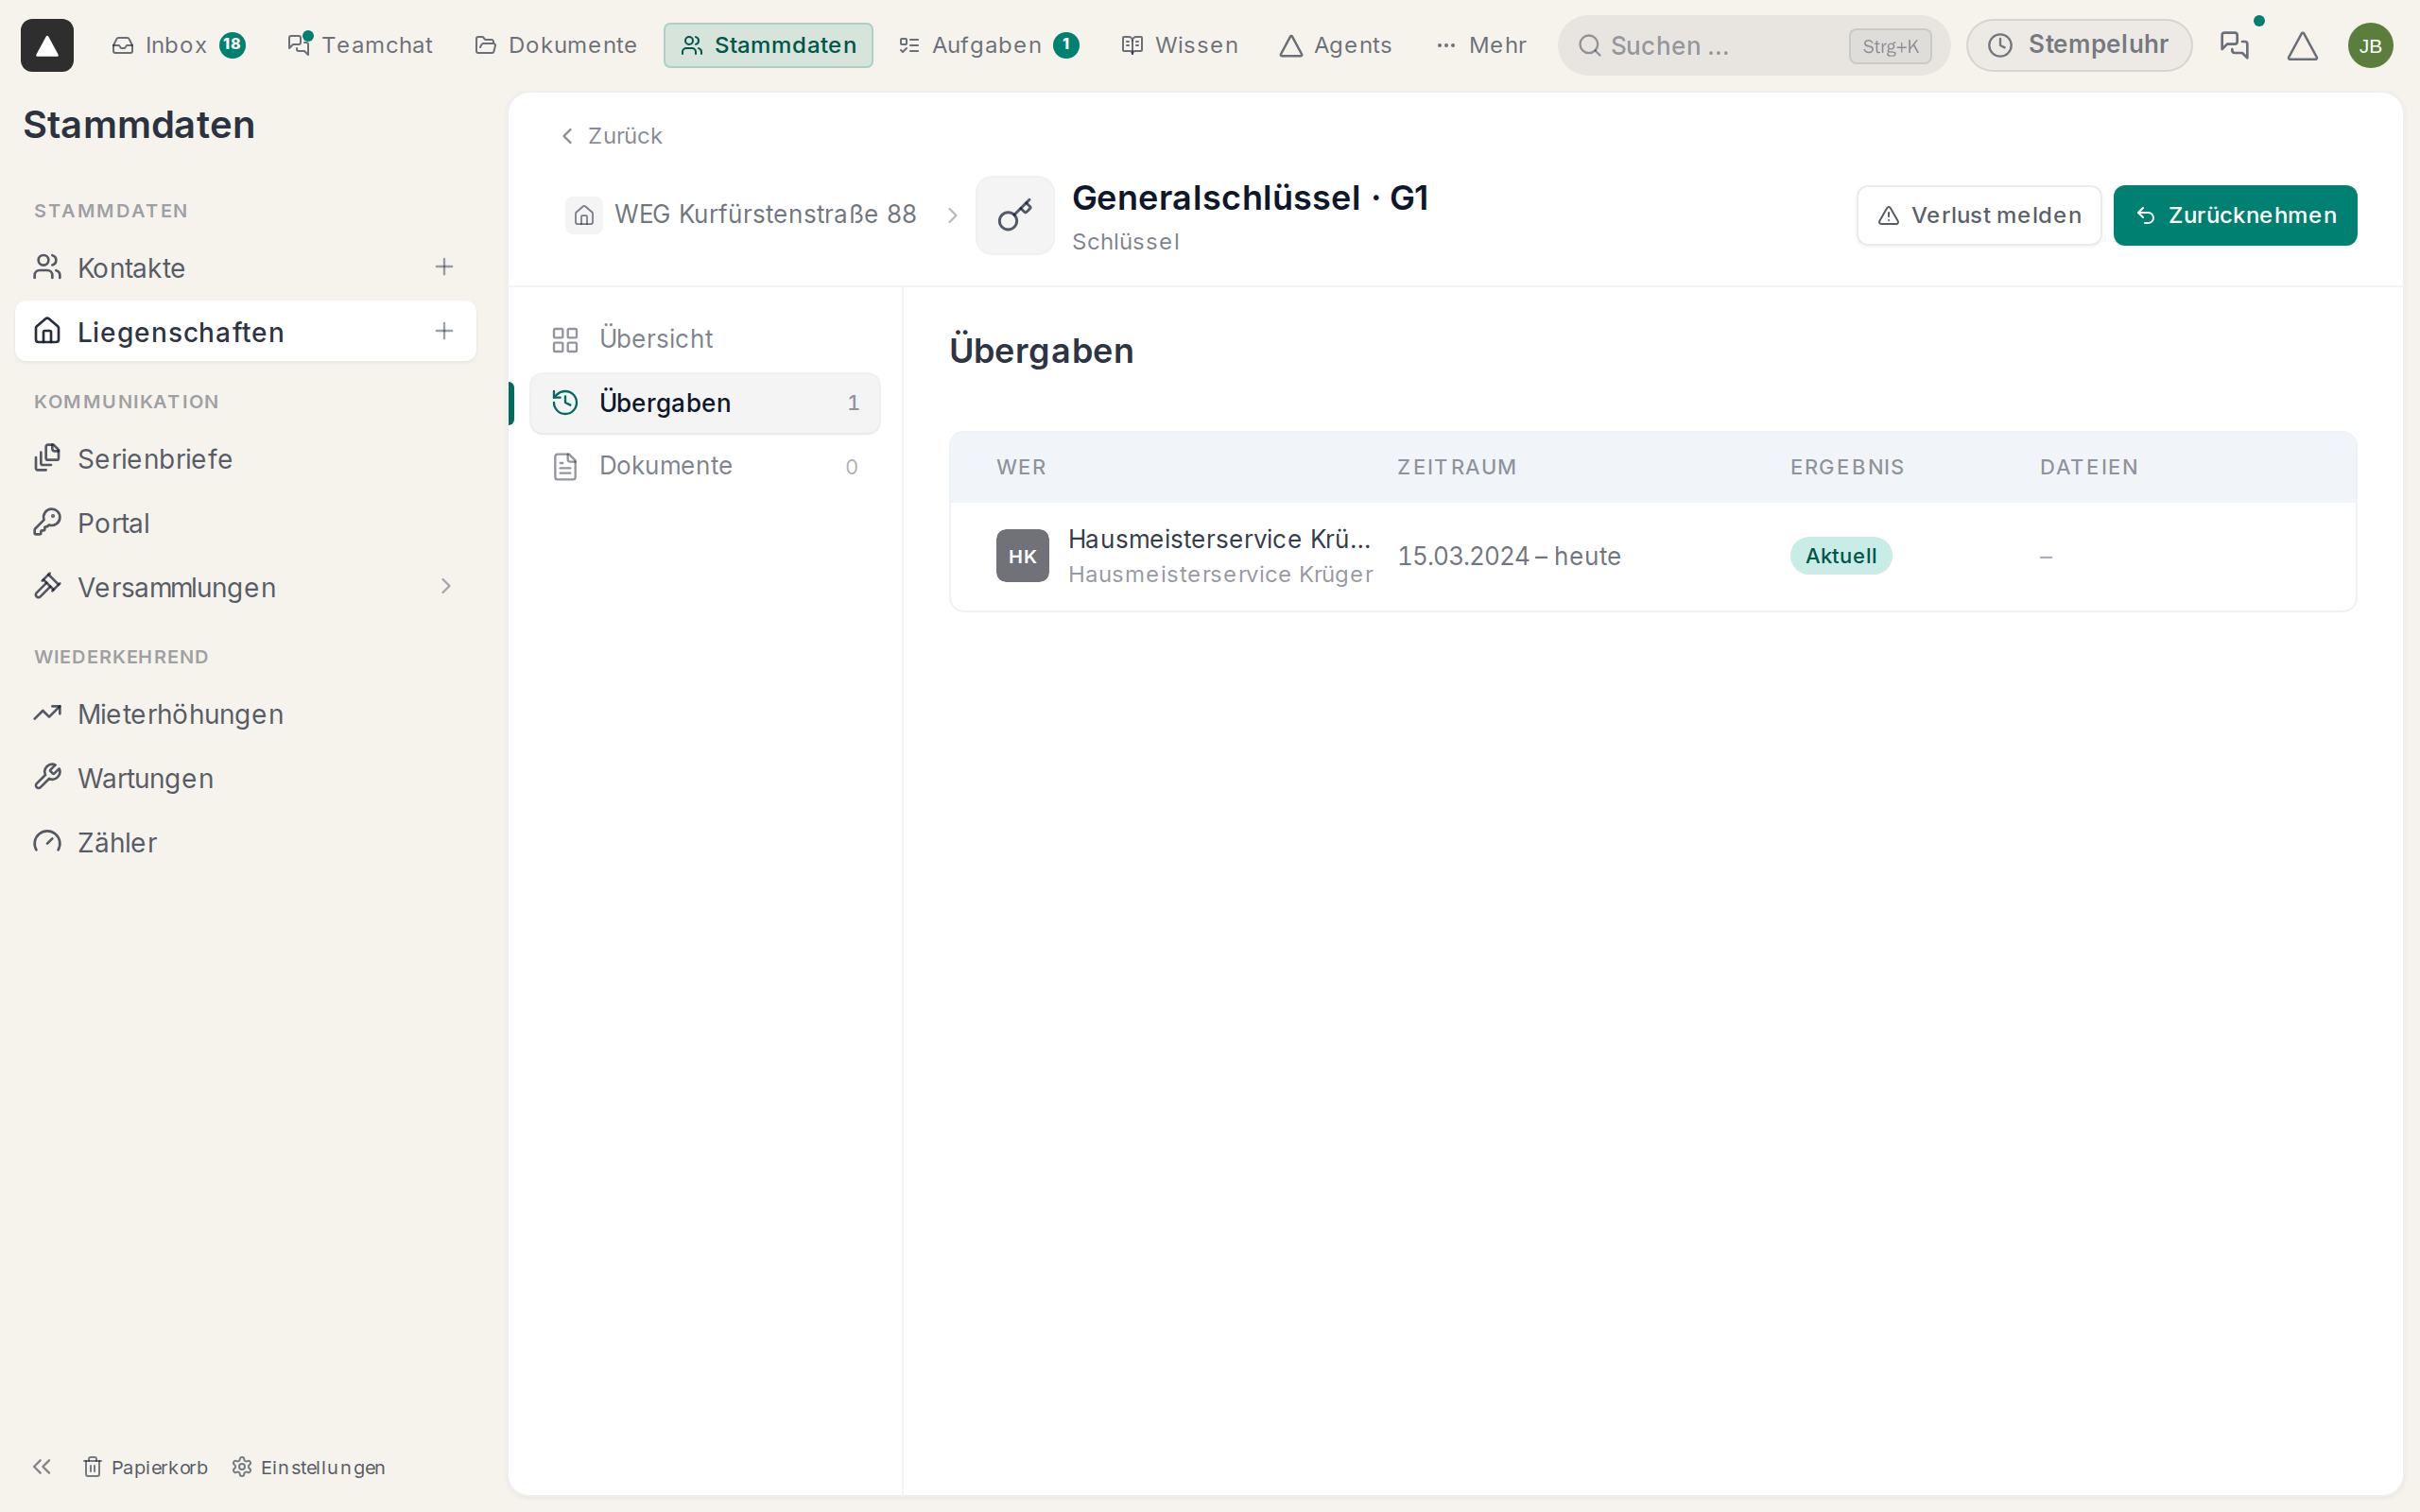Open the JB user avatar

click(2370, 45)
